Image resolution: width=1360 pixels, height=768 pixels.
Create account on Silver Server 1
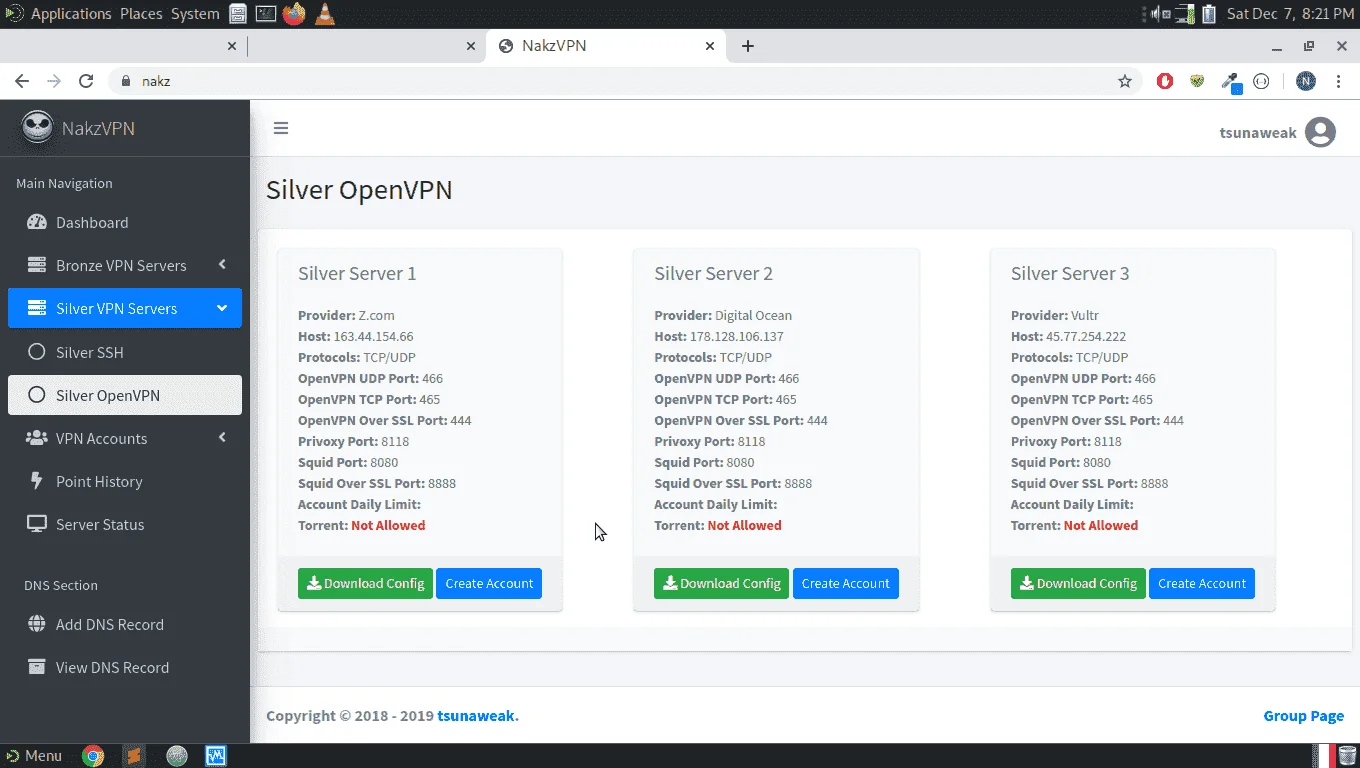pyautogui.click(x=489, y=583)
